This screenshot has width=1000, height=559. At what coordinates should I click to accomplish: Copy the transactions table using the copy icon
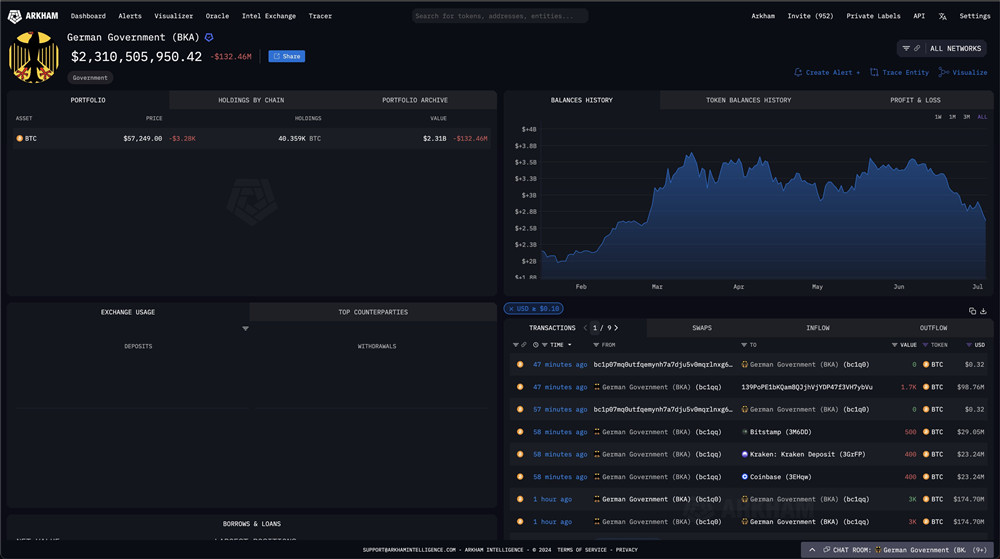(972, 311)
